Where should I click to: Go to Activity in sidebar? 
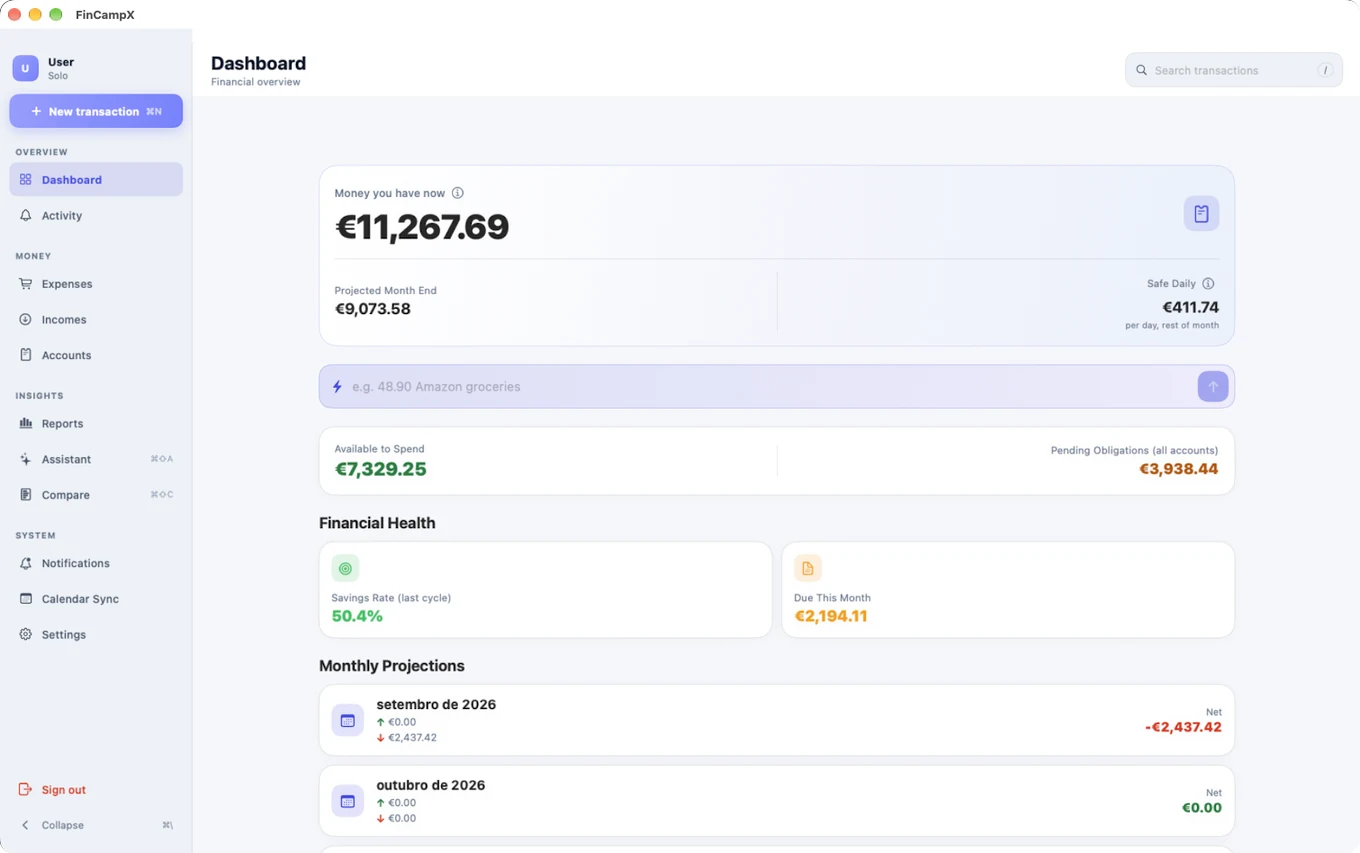click(96, 215)
